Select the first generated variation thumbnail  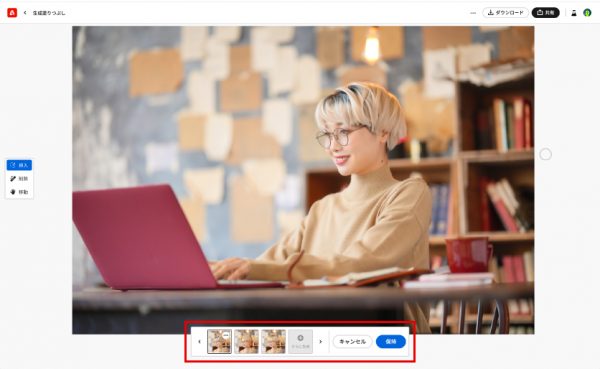[219, 341]
